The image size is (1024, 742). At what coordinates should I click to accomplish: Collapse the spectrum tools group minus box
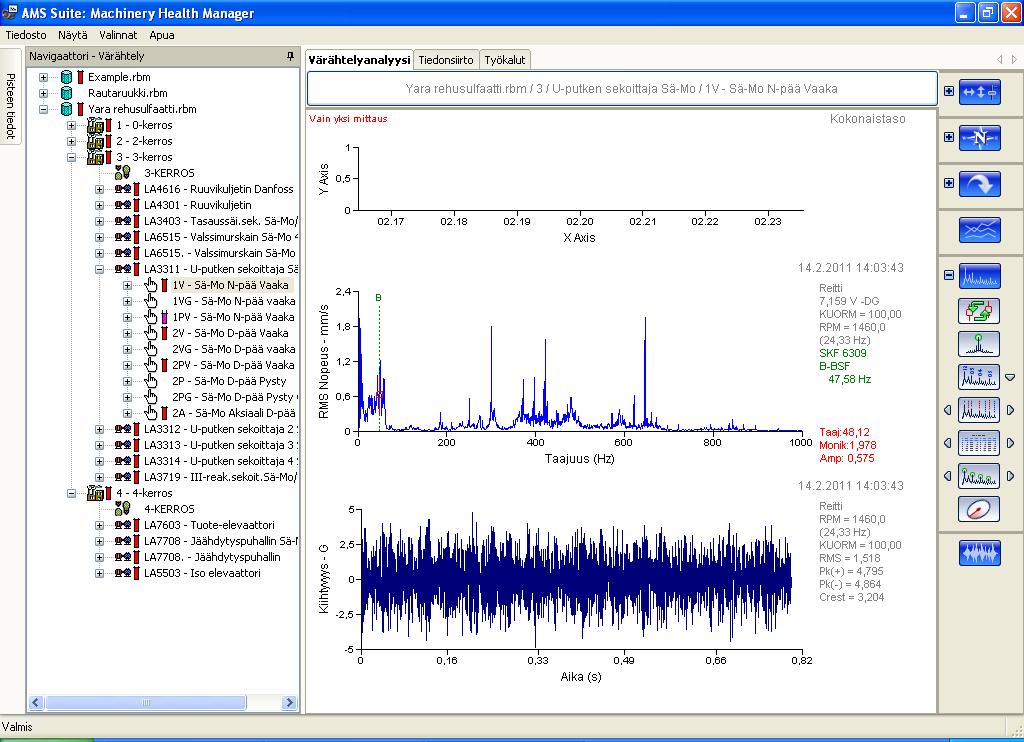(949, 275)
